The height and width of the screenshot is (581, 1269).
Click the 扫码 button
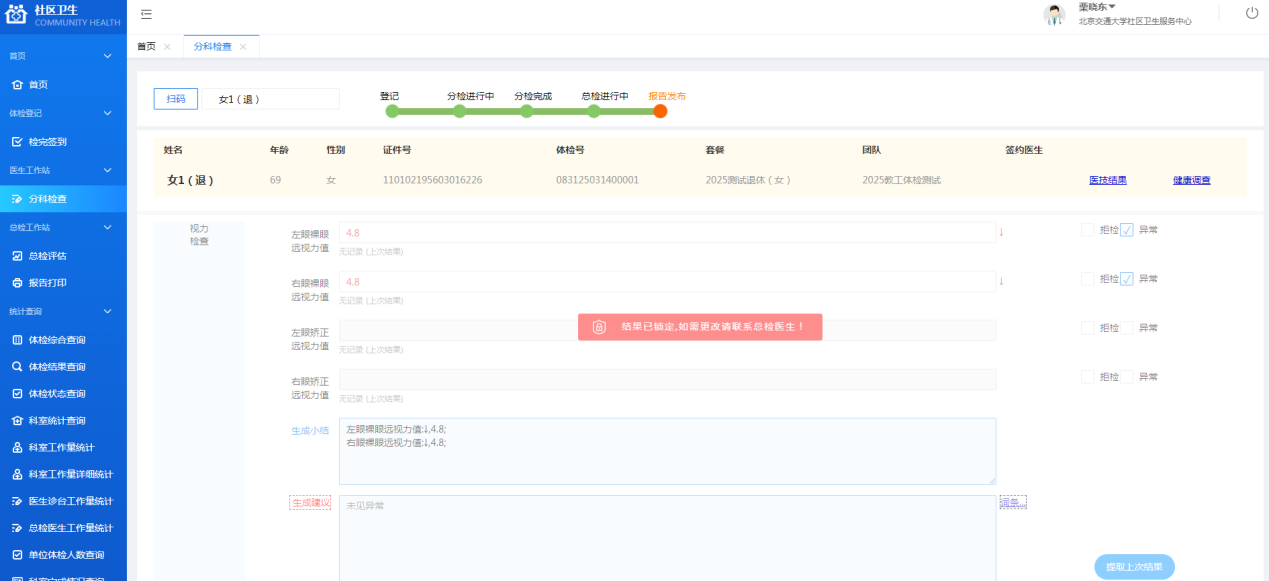[175, 98]
